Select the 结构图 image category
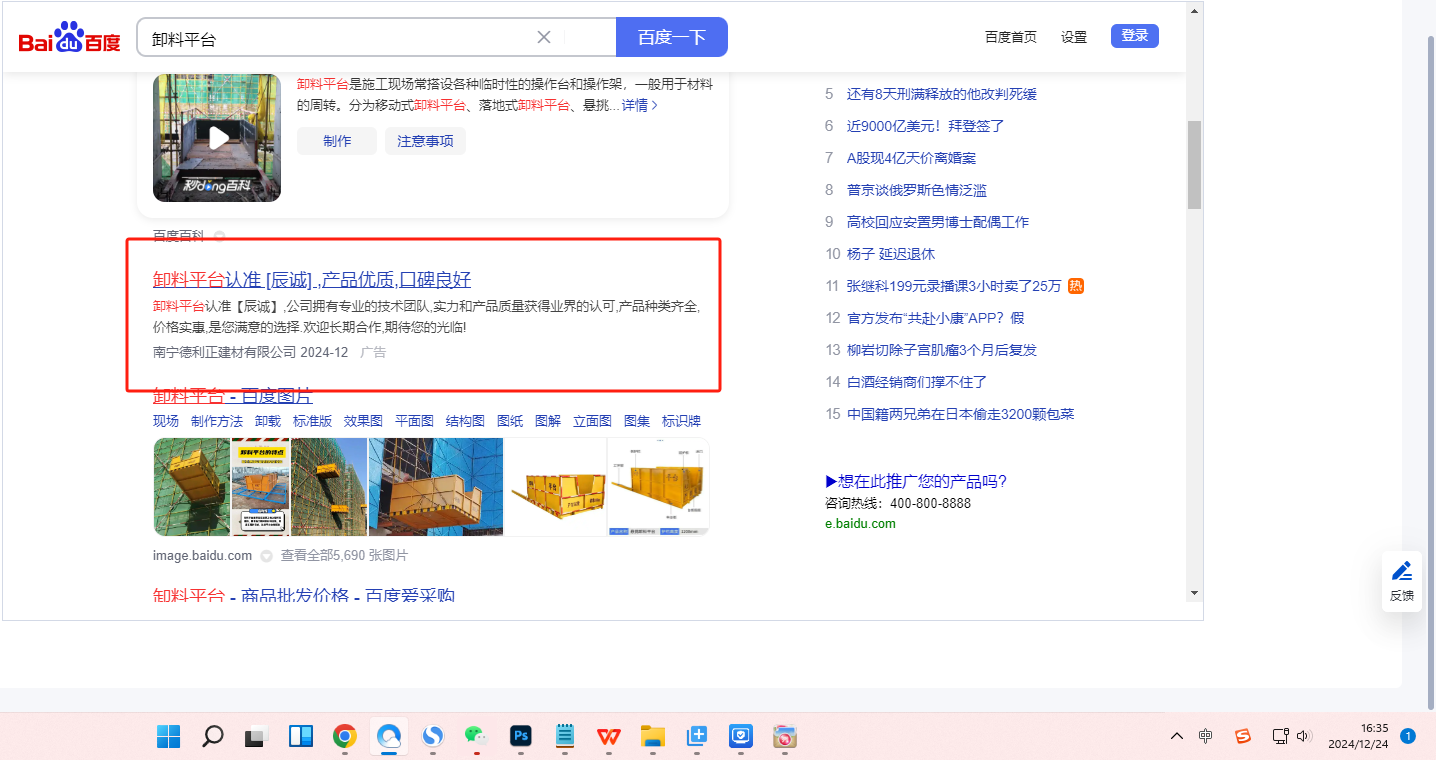This screenshot has width=1436, height=760. (x=465, y=421)
